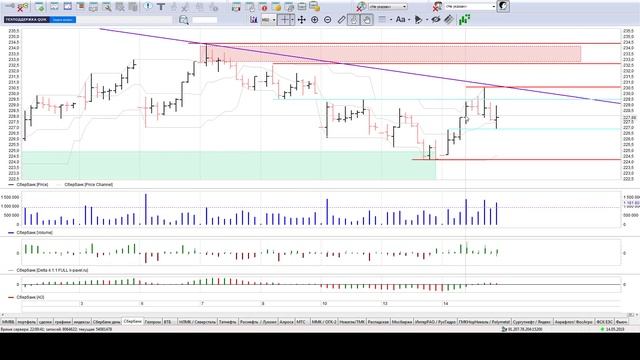The width and height of the screenshot is (640, 360).
Task: Click the ТЕХПОДДЕРЖКА QUIK label
Action: pos(26,20)
